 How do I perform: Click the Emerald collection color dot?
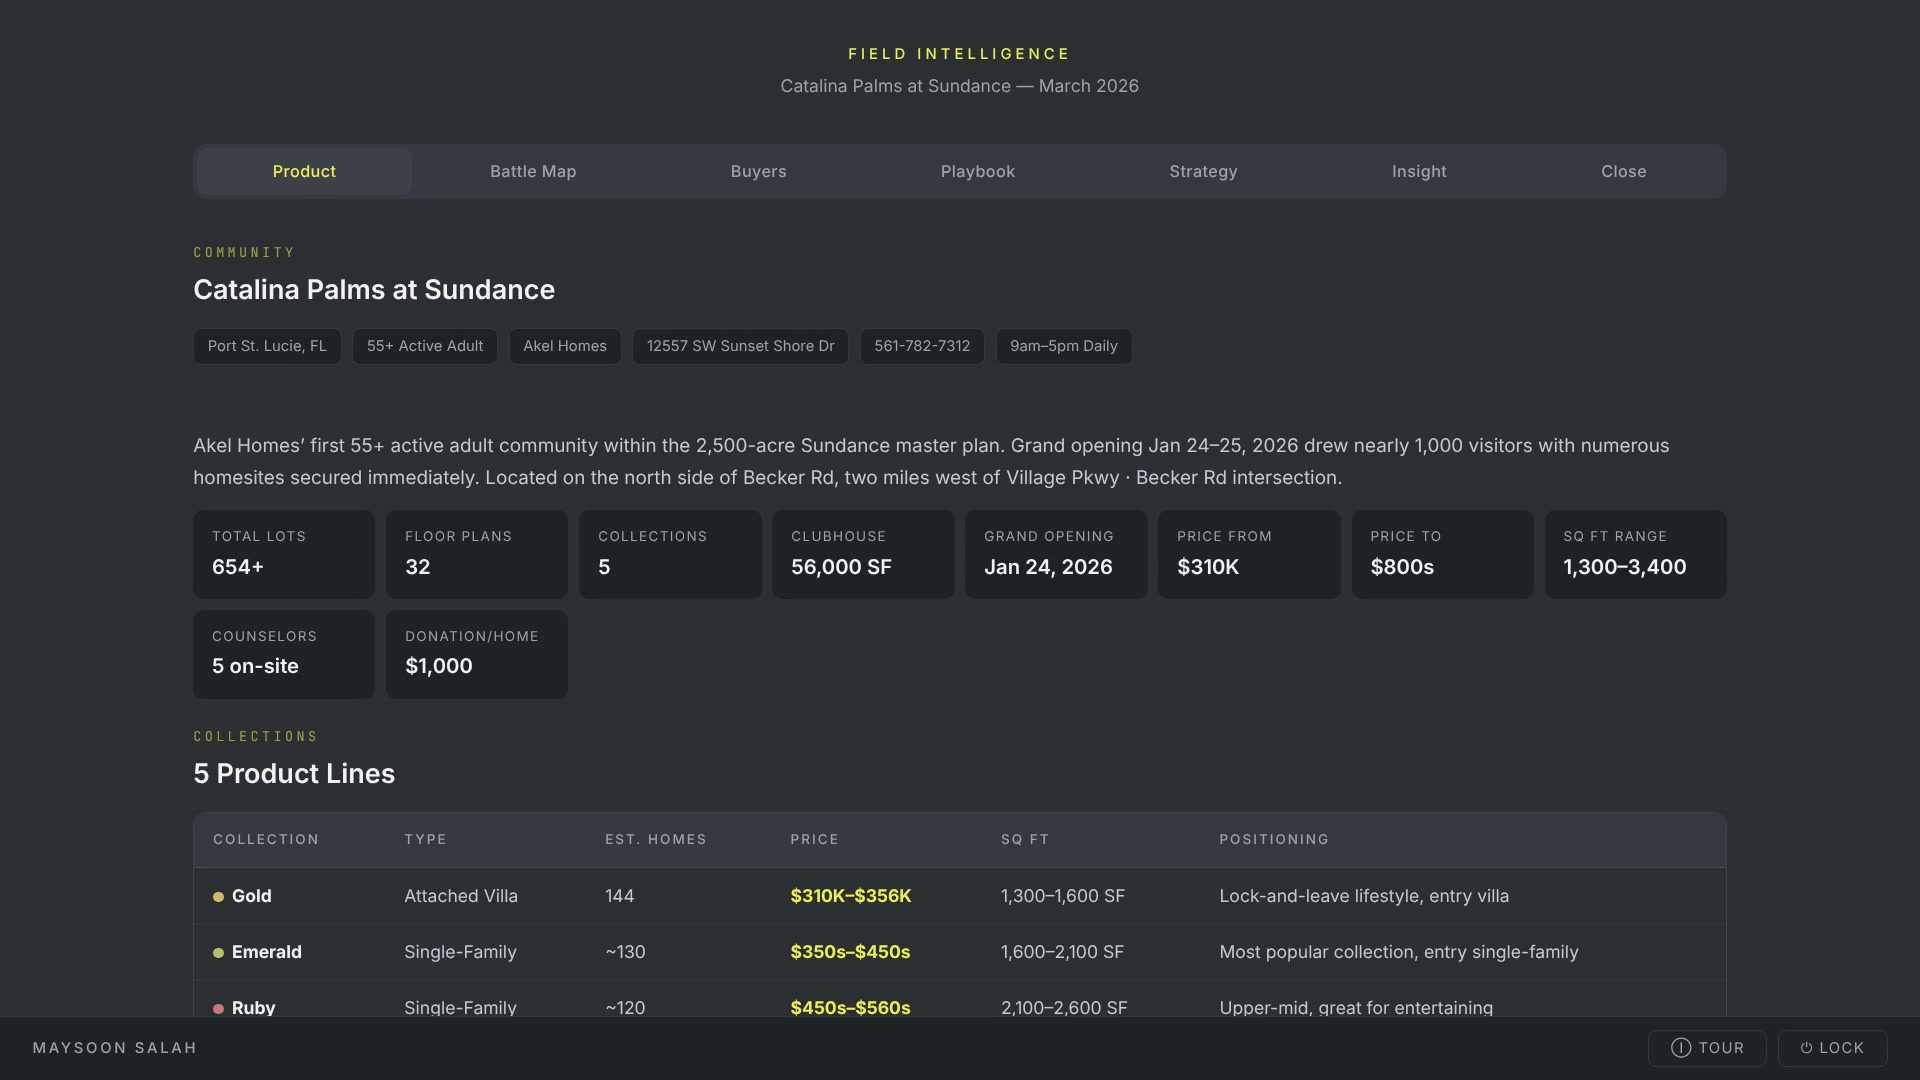pyautogui.click(x=218, y=953)
